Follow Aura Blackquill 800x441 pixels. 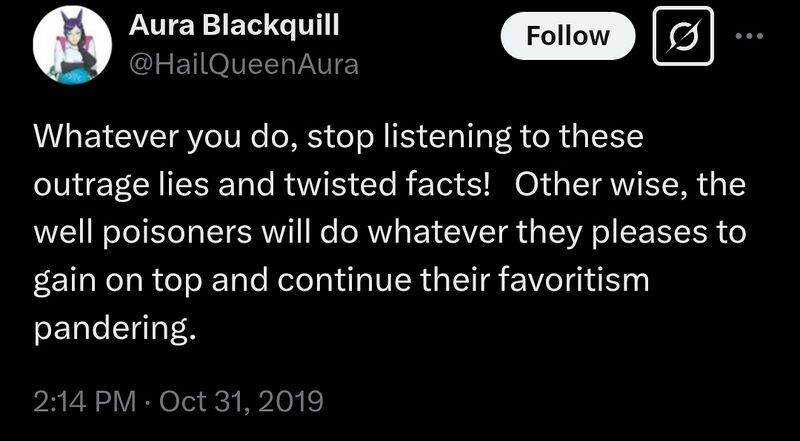(568, 37)
